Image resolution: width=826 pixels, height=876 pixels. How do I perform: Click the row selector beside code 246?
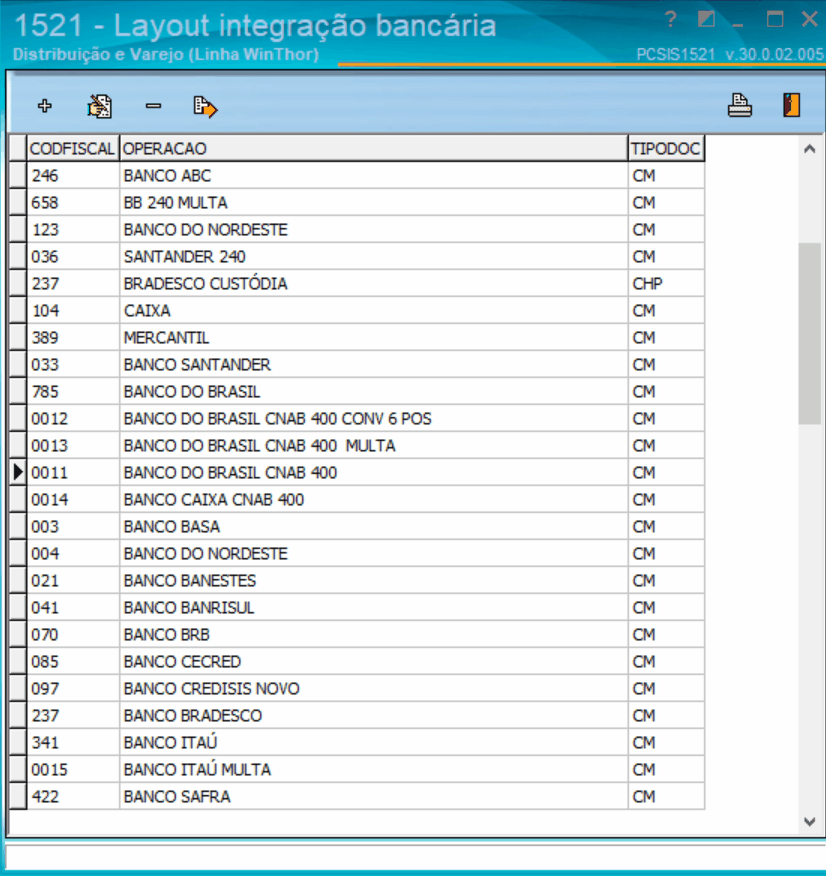point(18,175)
